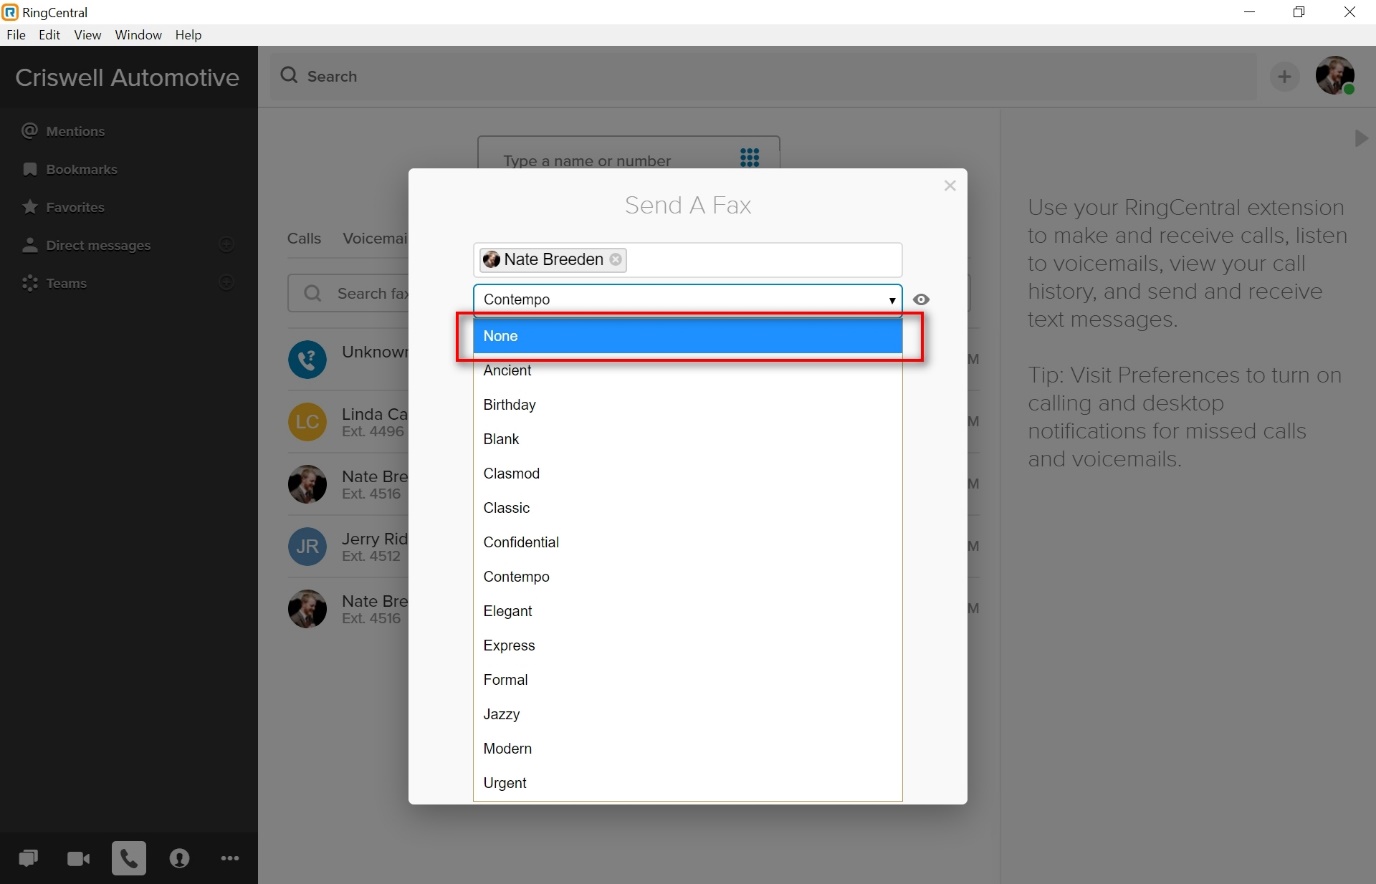This screenshot has height=884, width=1376.
Task: Add a new direct message with plus icon
Action: [227, 245]
